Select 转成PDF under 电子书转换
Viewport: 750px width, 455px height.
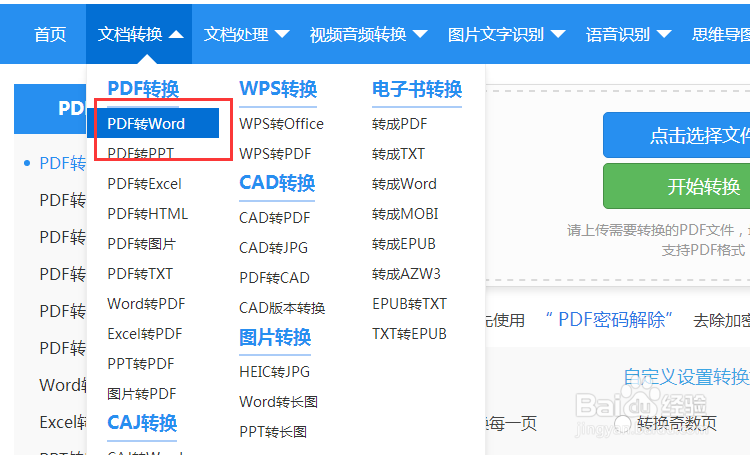[x=399, y=124]
